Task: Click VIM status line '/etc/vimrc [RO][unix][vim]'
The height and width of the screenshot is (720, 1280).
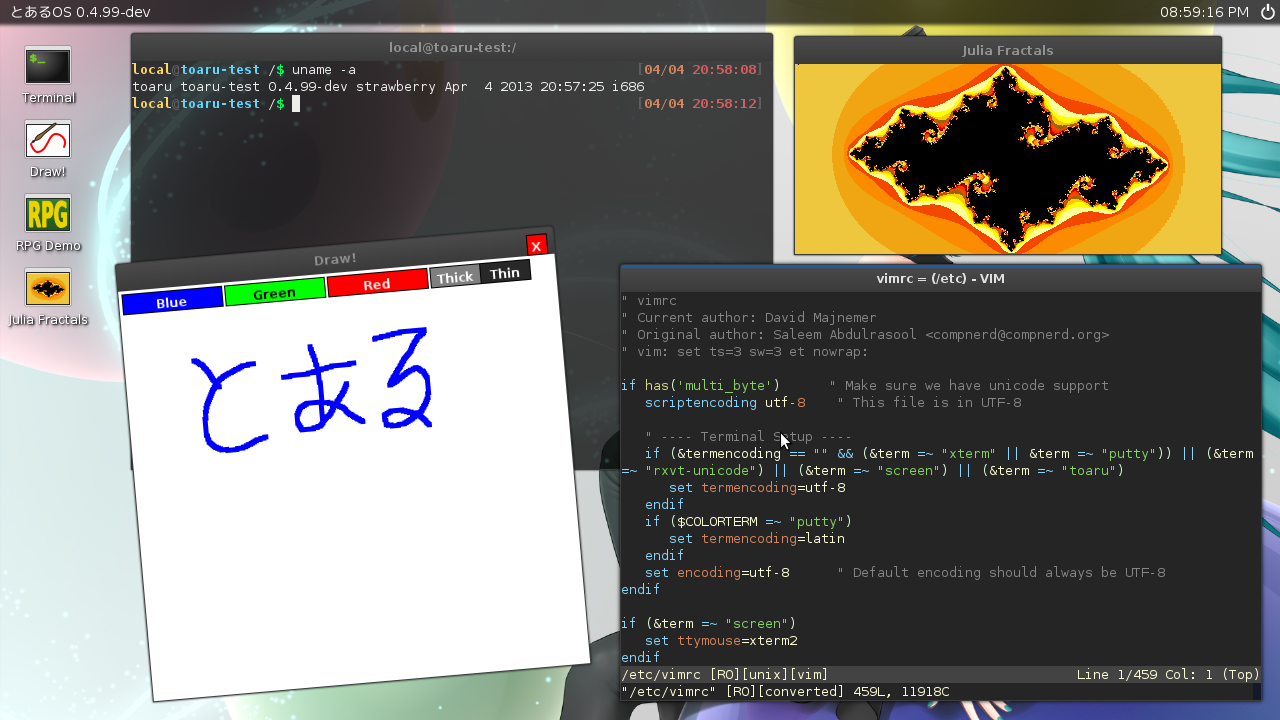Action: click(x=725, y=675)
